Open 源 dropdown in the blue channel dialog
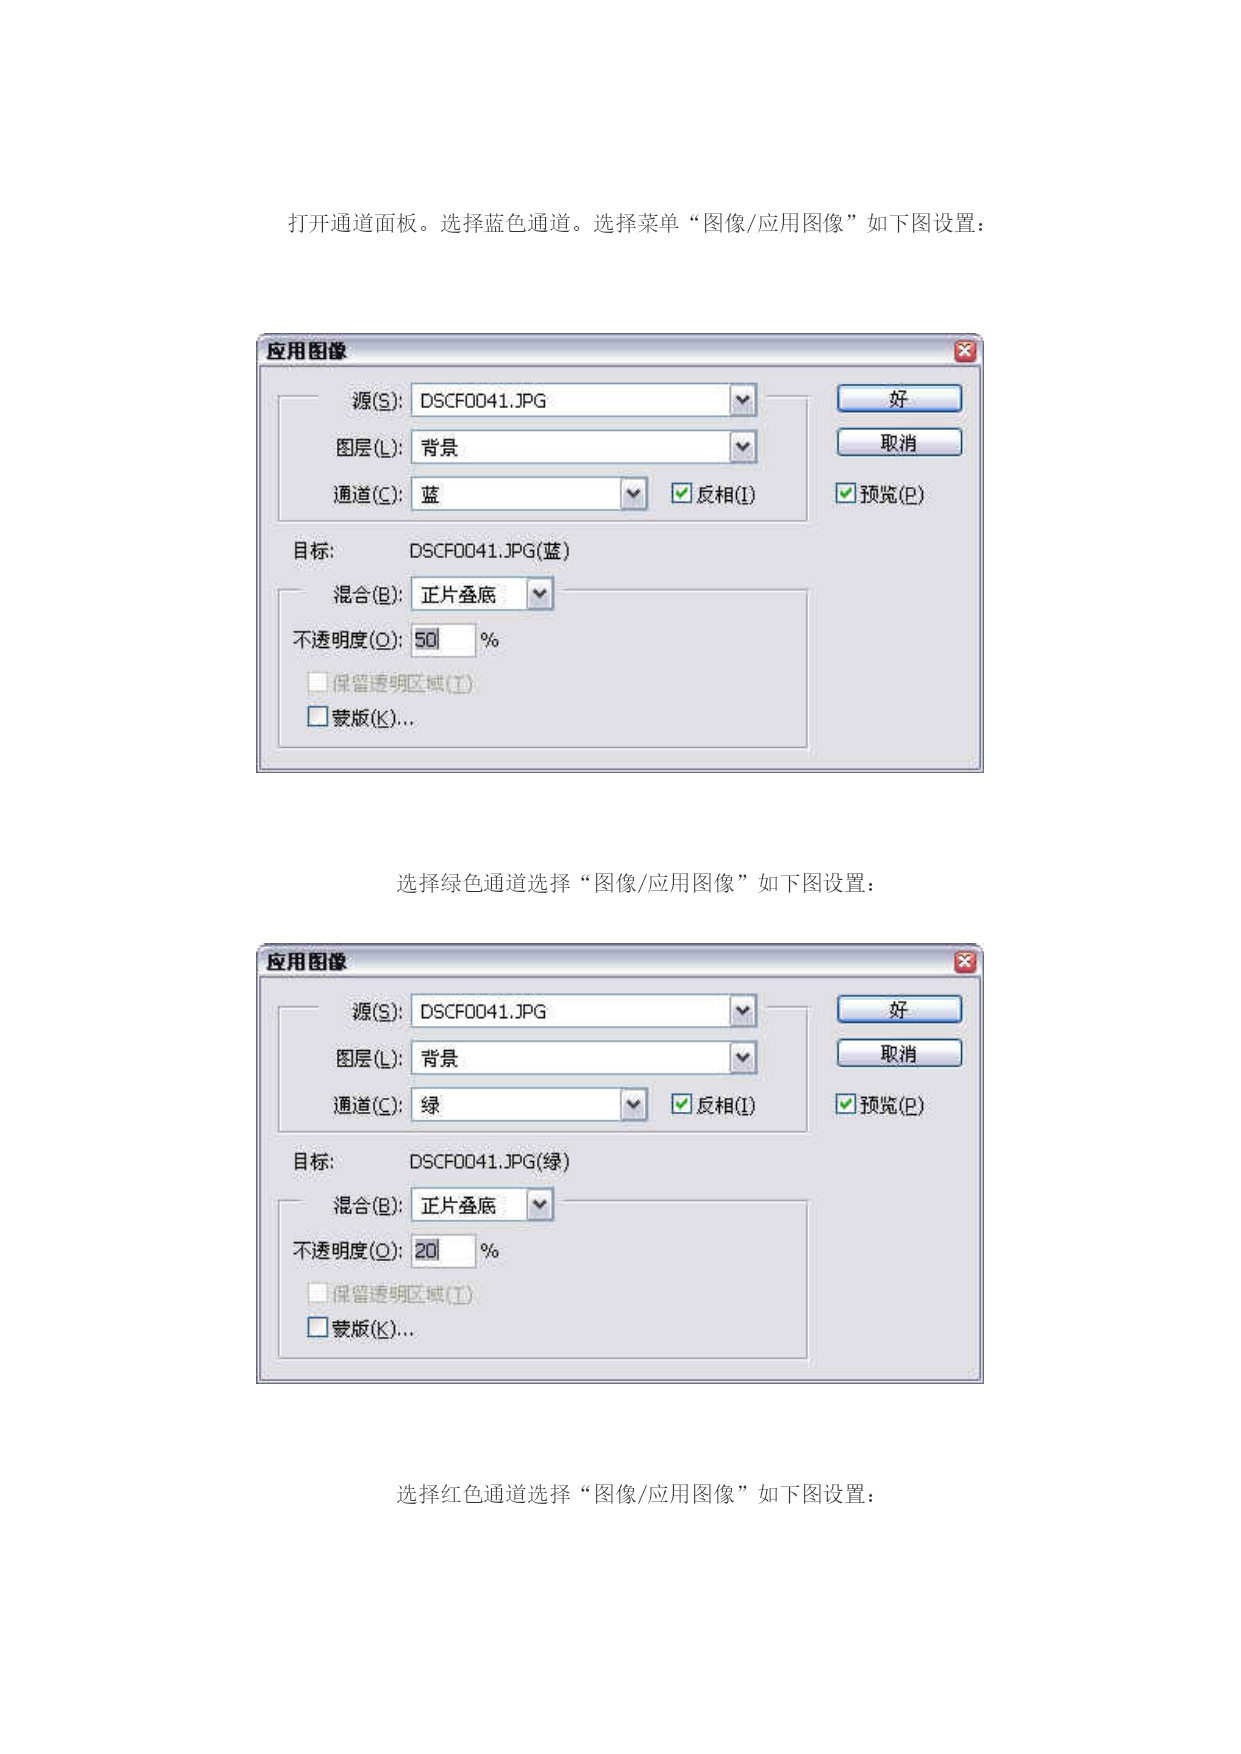The image size is (1241, 1754). 742,400
